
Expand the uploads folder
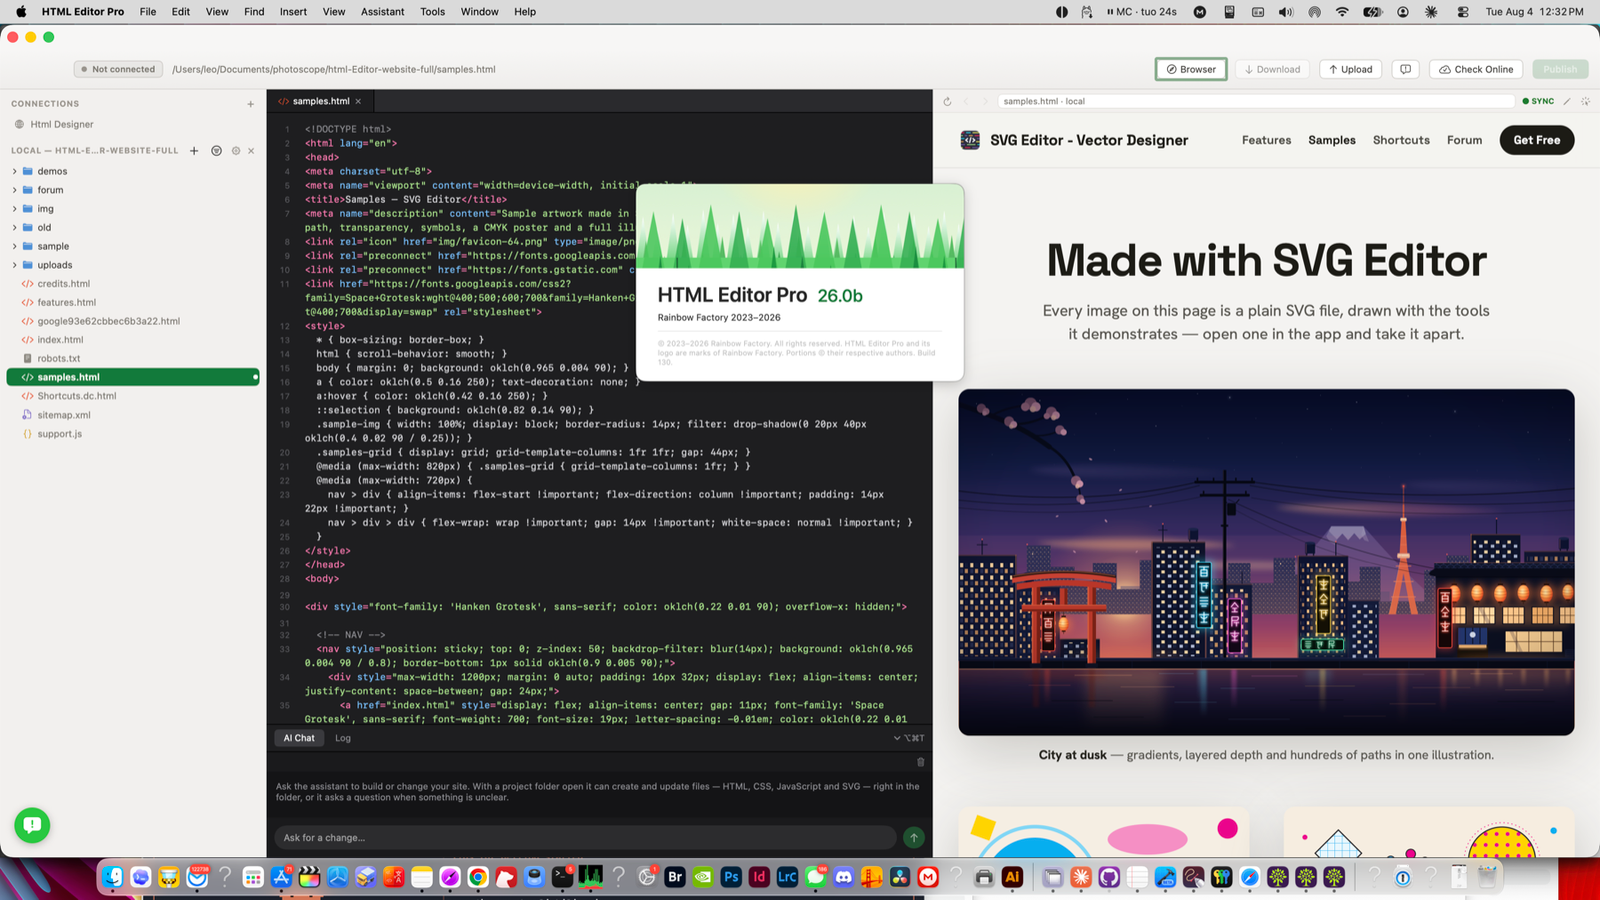pos(14,265)
